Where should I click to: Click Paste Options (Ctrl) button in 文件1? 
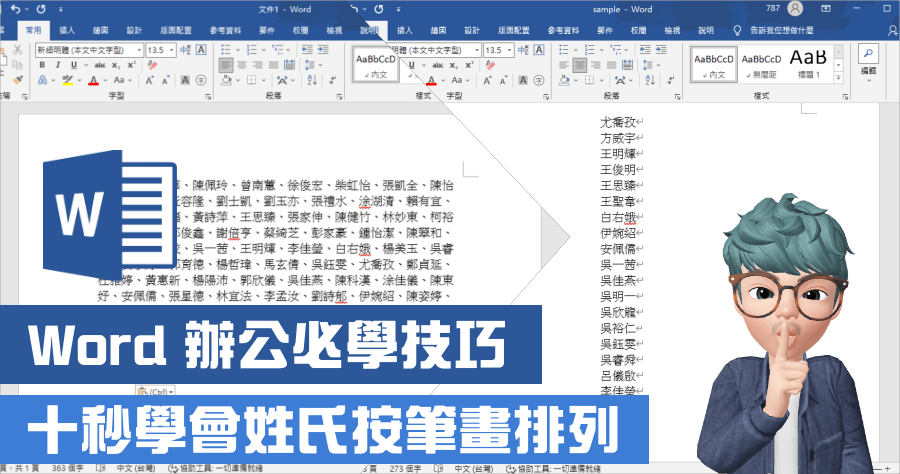pyautogui.click(x=155, y=391)
